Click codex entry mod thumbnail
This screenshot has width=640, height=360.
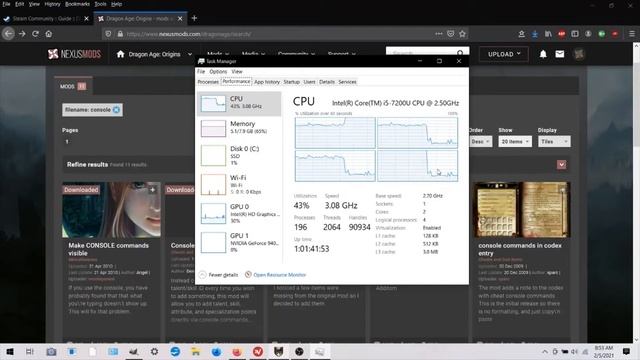(x=521, y=209)
